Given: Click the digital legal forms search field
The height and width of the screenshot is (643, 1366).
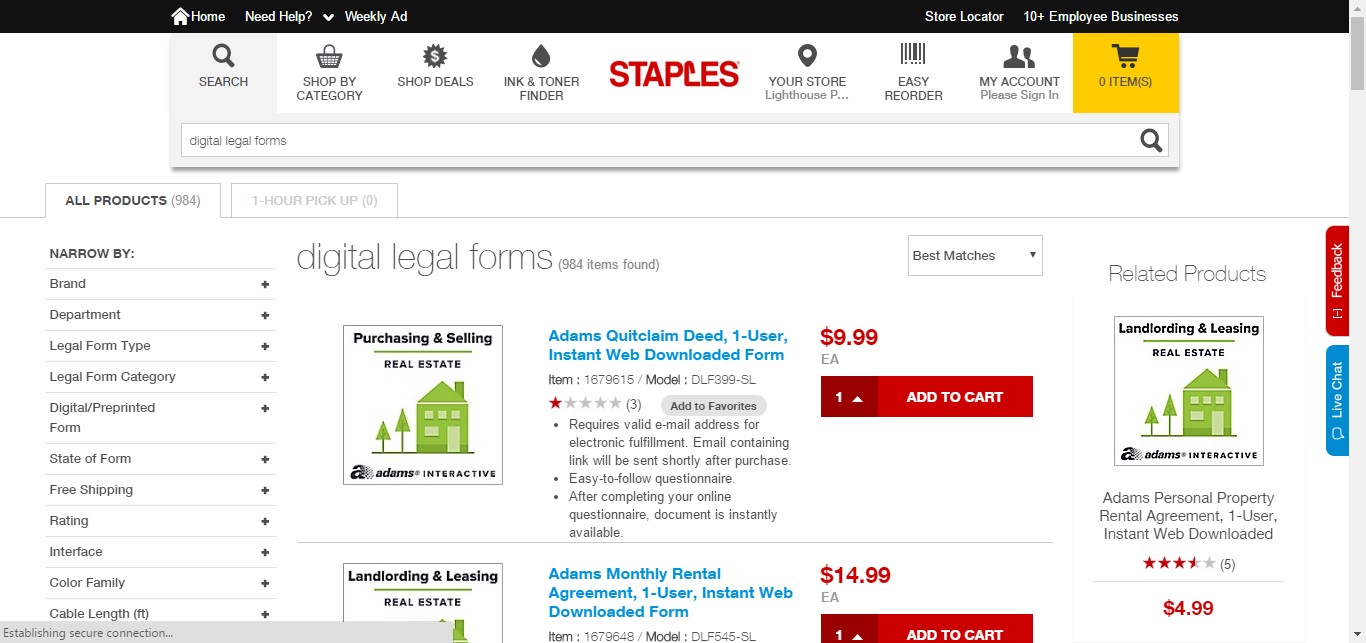Looking at the screenshot, I should 650,141.
